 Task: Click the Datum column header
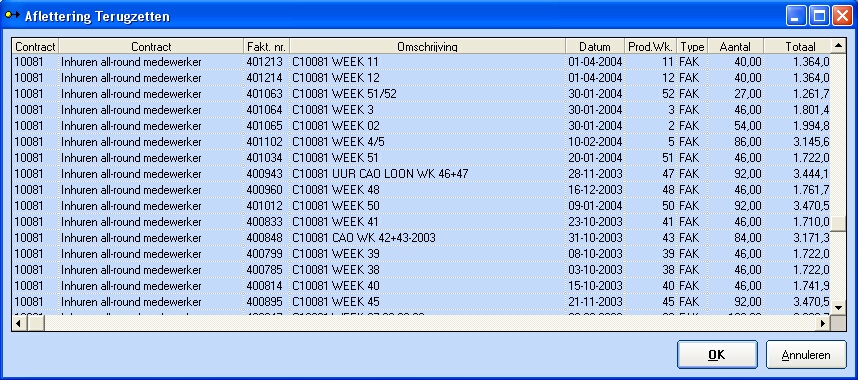[x=595, y=47]
